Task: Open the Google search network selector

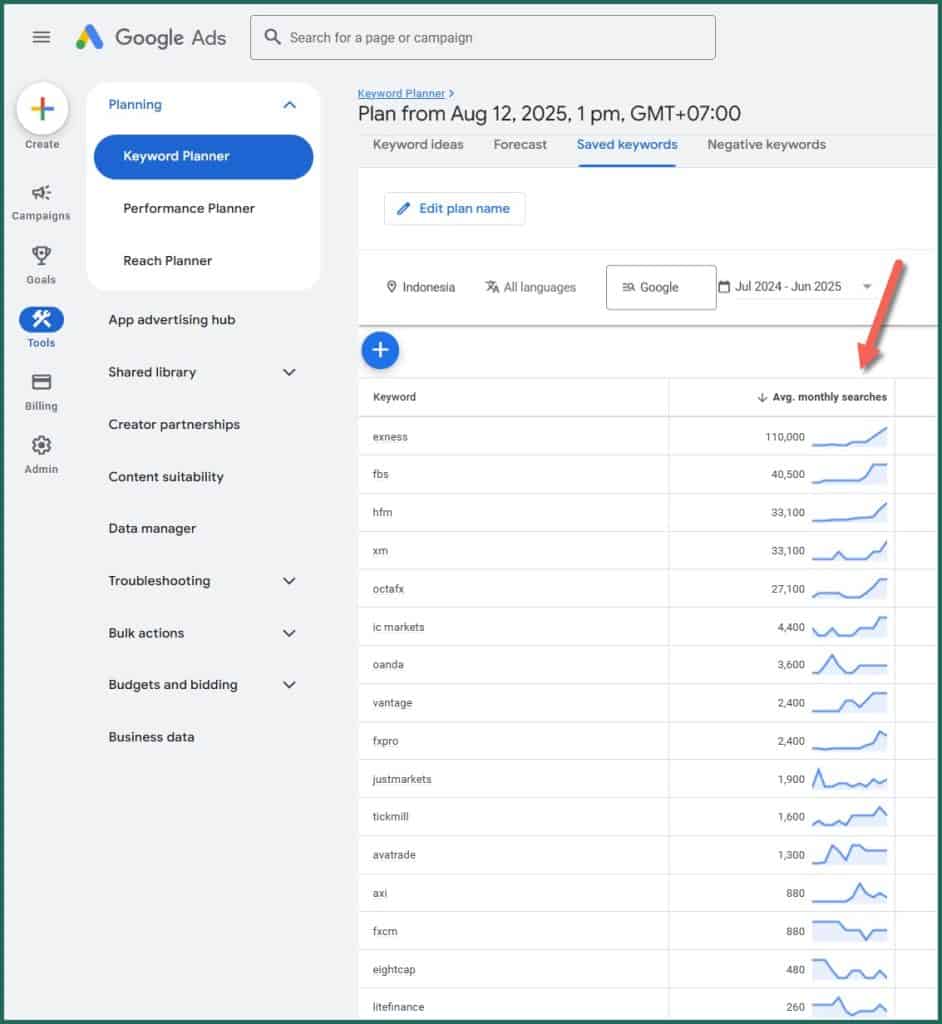Action: [x=661, y=287]
